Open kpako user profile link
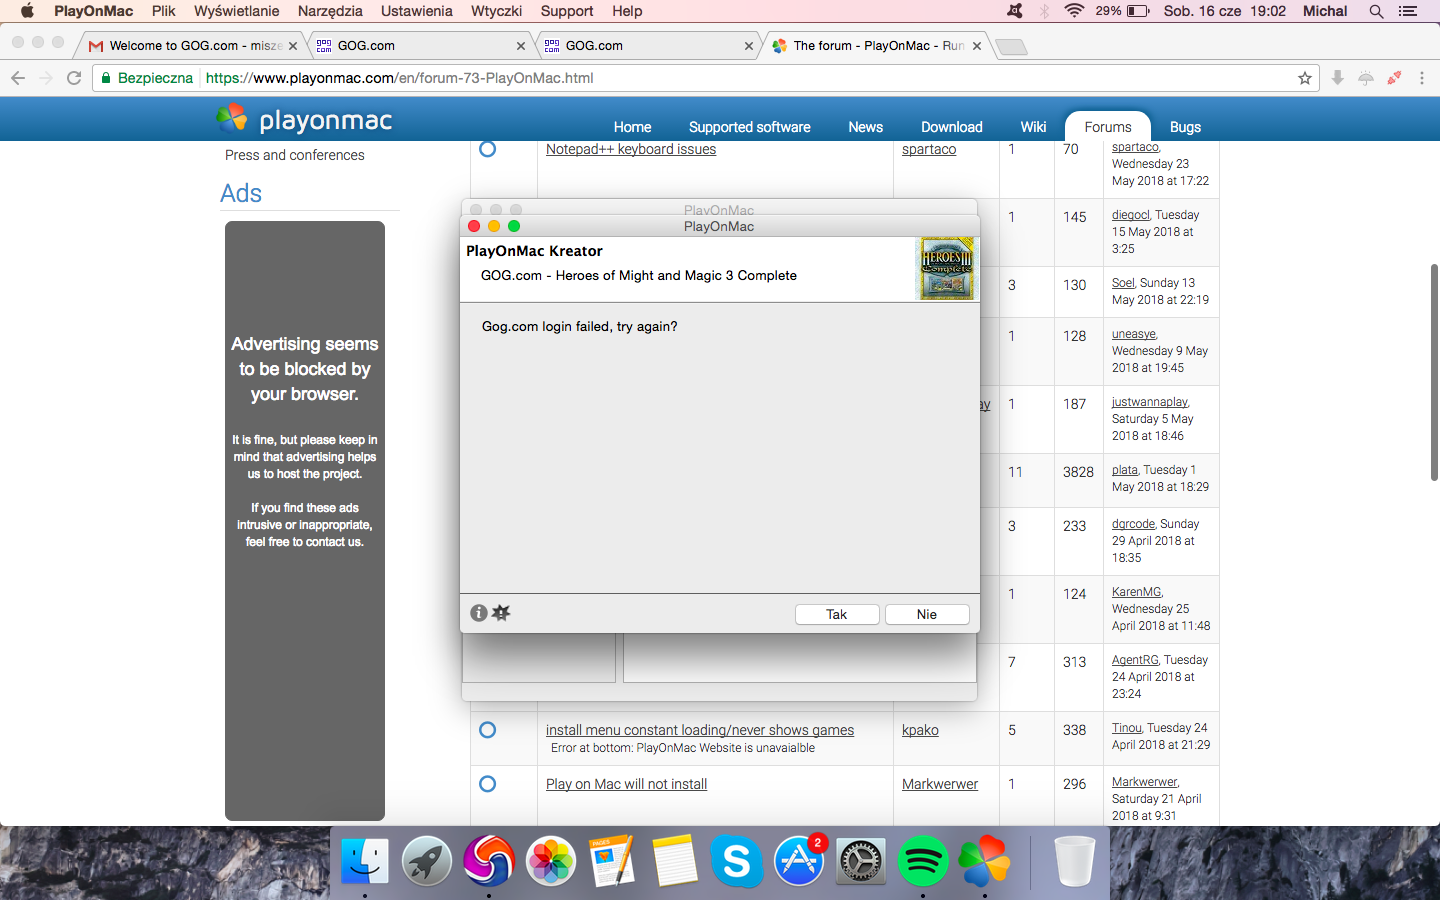The height and width of the screenshot is (900, 1440). pos(920,730)
